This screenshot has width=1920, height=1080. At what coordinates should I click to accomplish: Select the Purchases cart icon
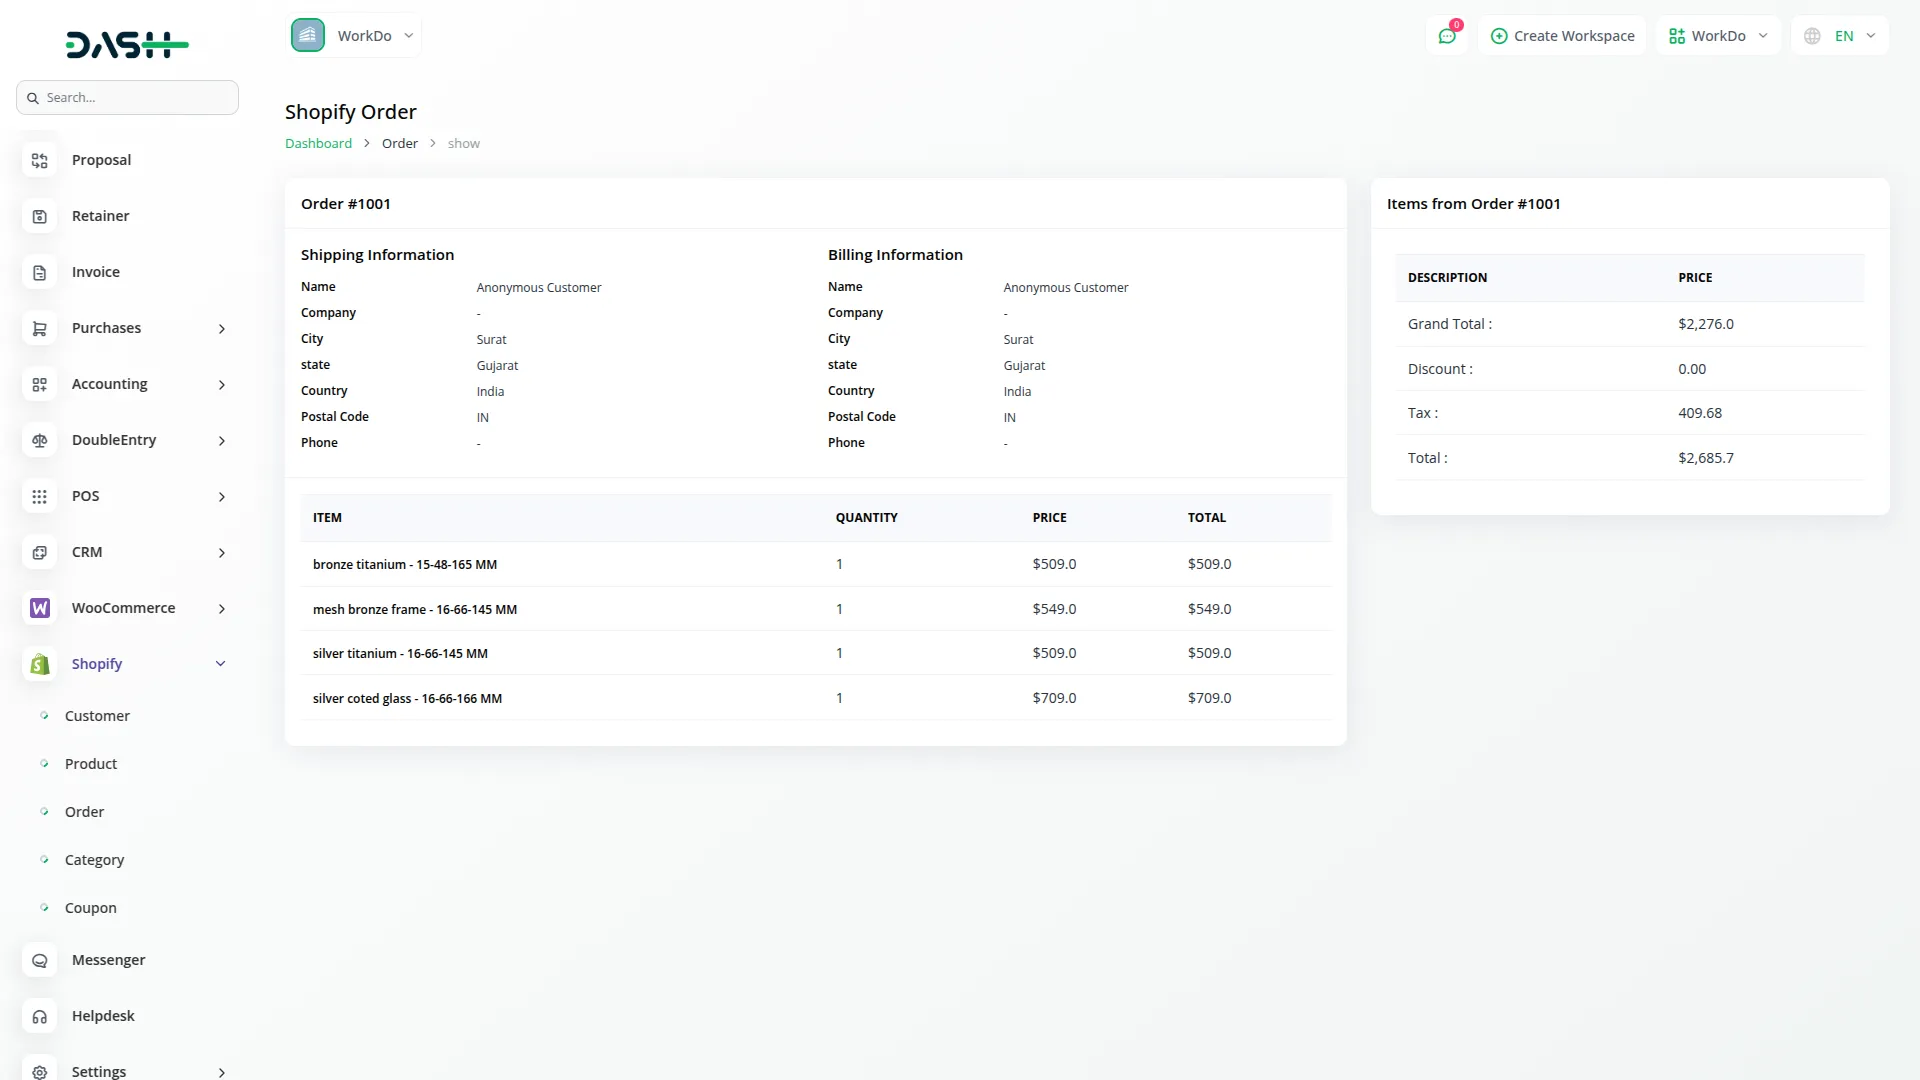(x=39, y=328)
